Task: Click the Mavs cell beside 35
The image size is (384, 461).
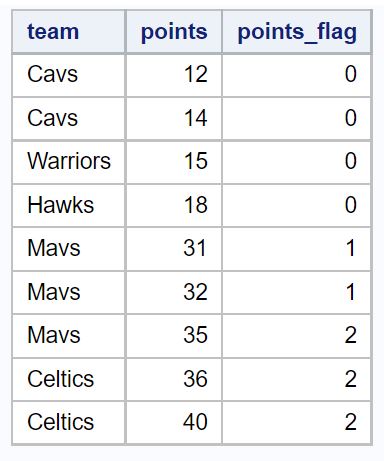Action: point(69,336)
